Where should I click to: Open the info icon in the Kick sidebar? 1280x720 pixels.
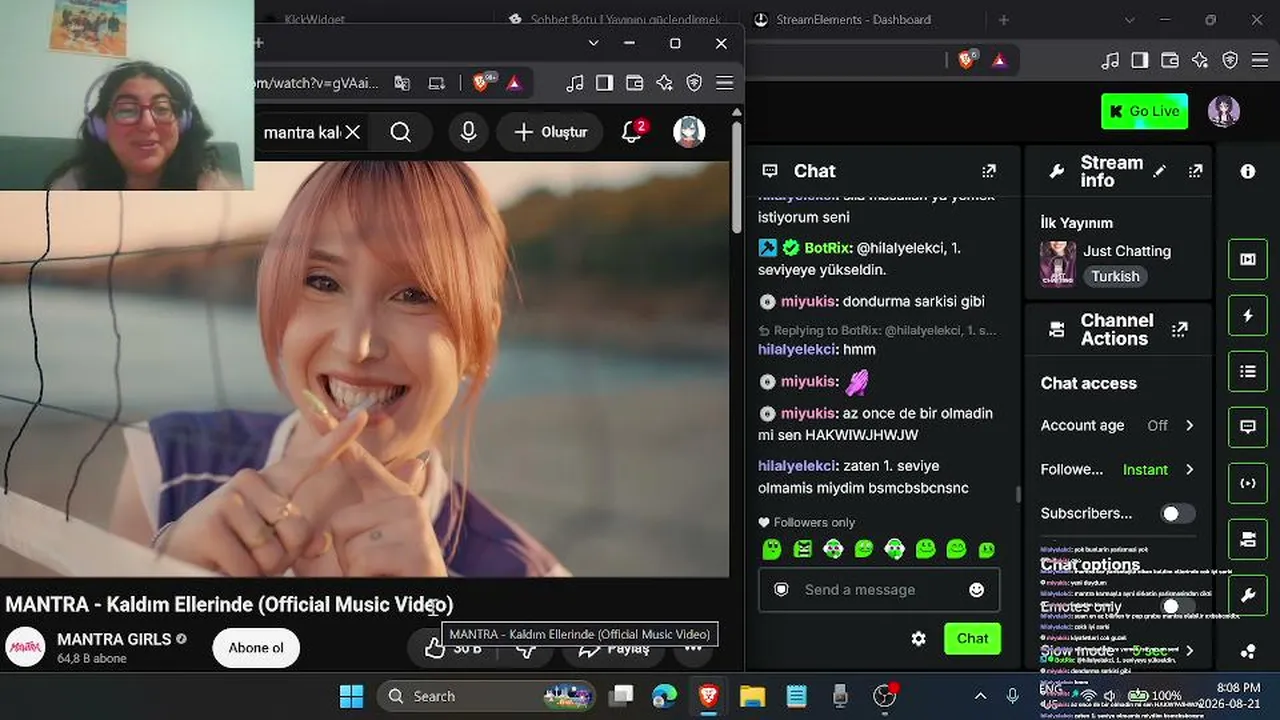pos(1248,171)
